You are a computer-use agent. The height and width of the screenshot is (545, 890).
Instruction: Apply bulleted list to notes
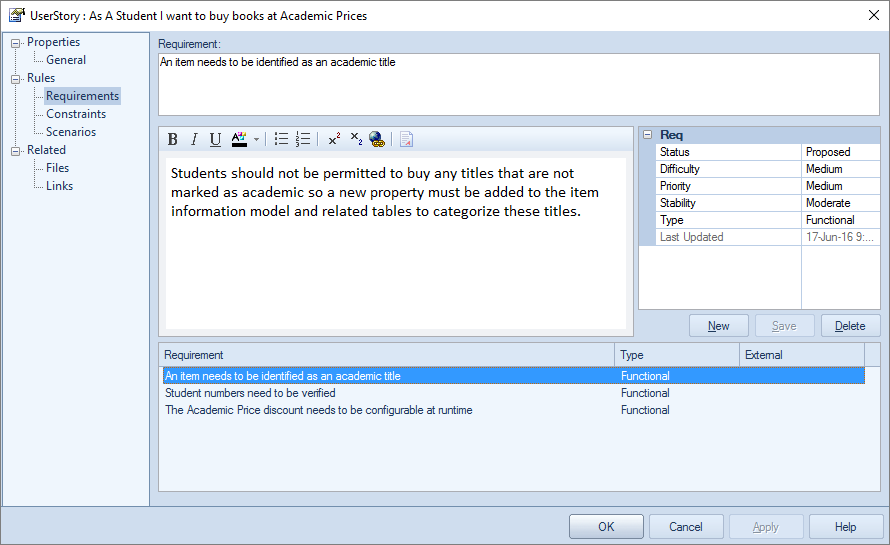tap(282, 140)
